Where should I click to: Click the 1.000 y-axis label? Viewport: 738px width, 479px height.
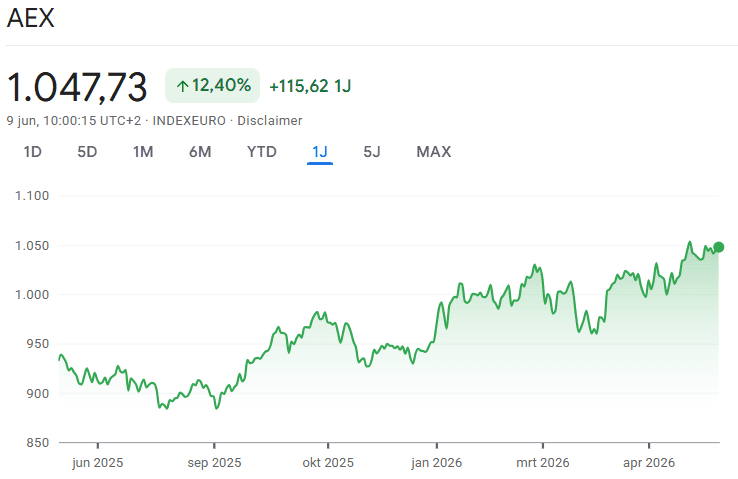point(32,295)
